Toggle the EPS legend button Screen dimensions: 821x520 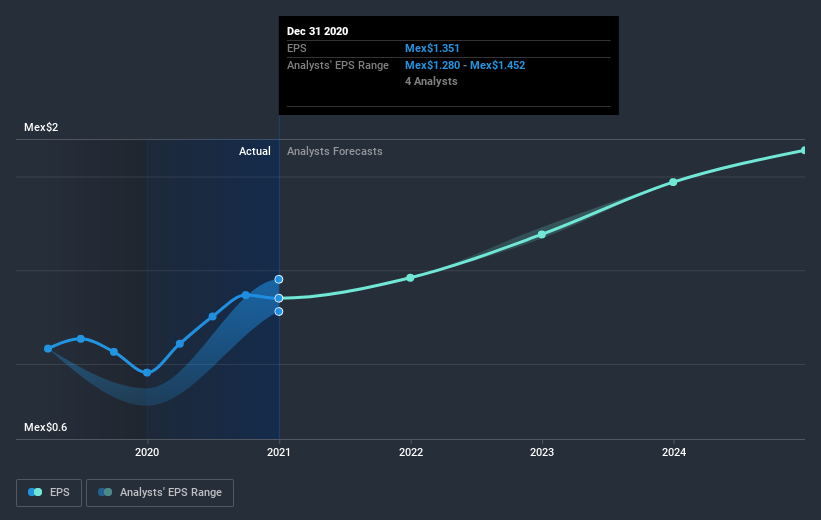(49, 492)
